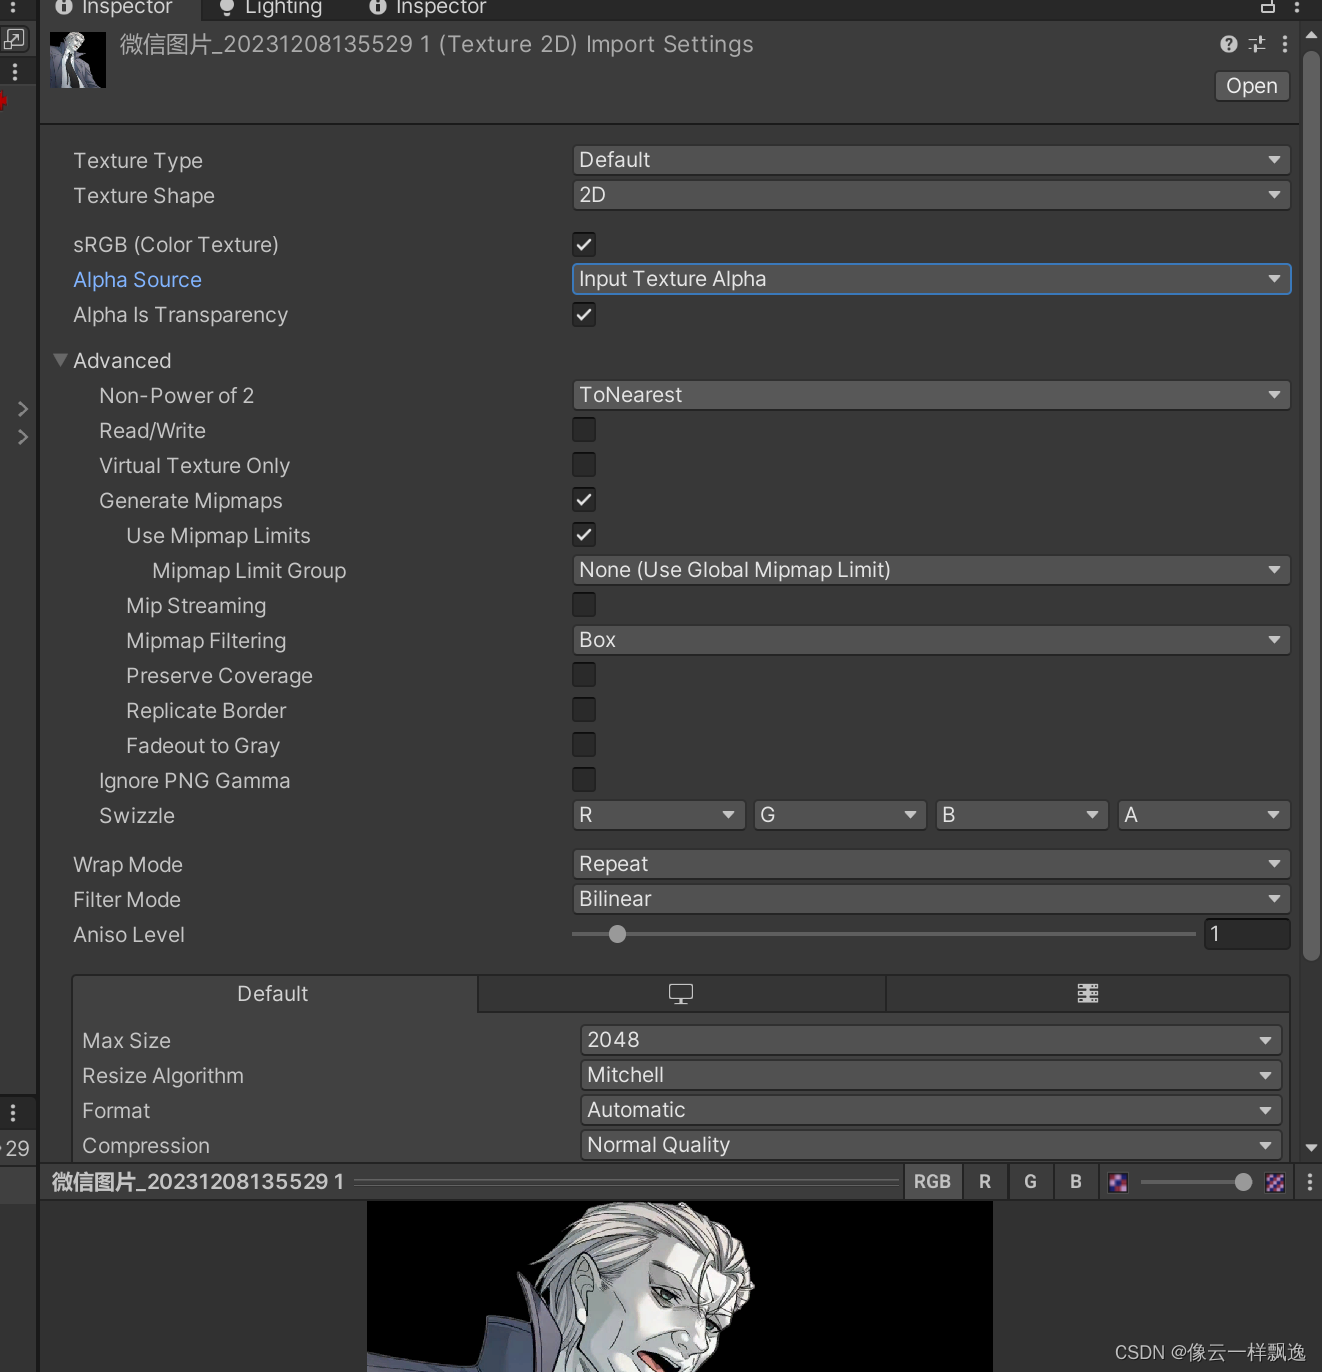Viewport: 1322px width, 1372px height.
Task: Enable the Read/Write checkbox
Action: (x=584, y=430)
